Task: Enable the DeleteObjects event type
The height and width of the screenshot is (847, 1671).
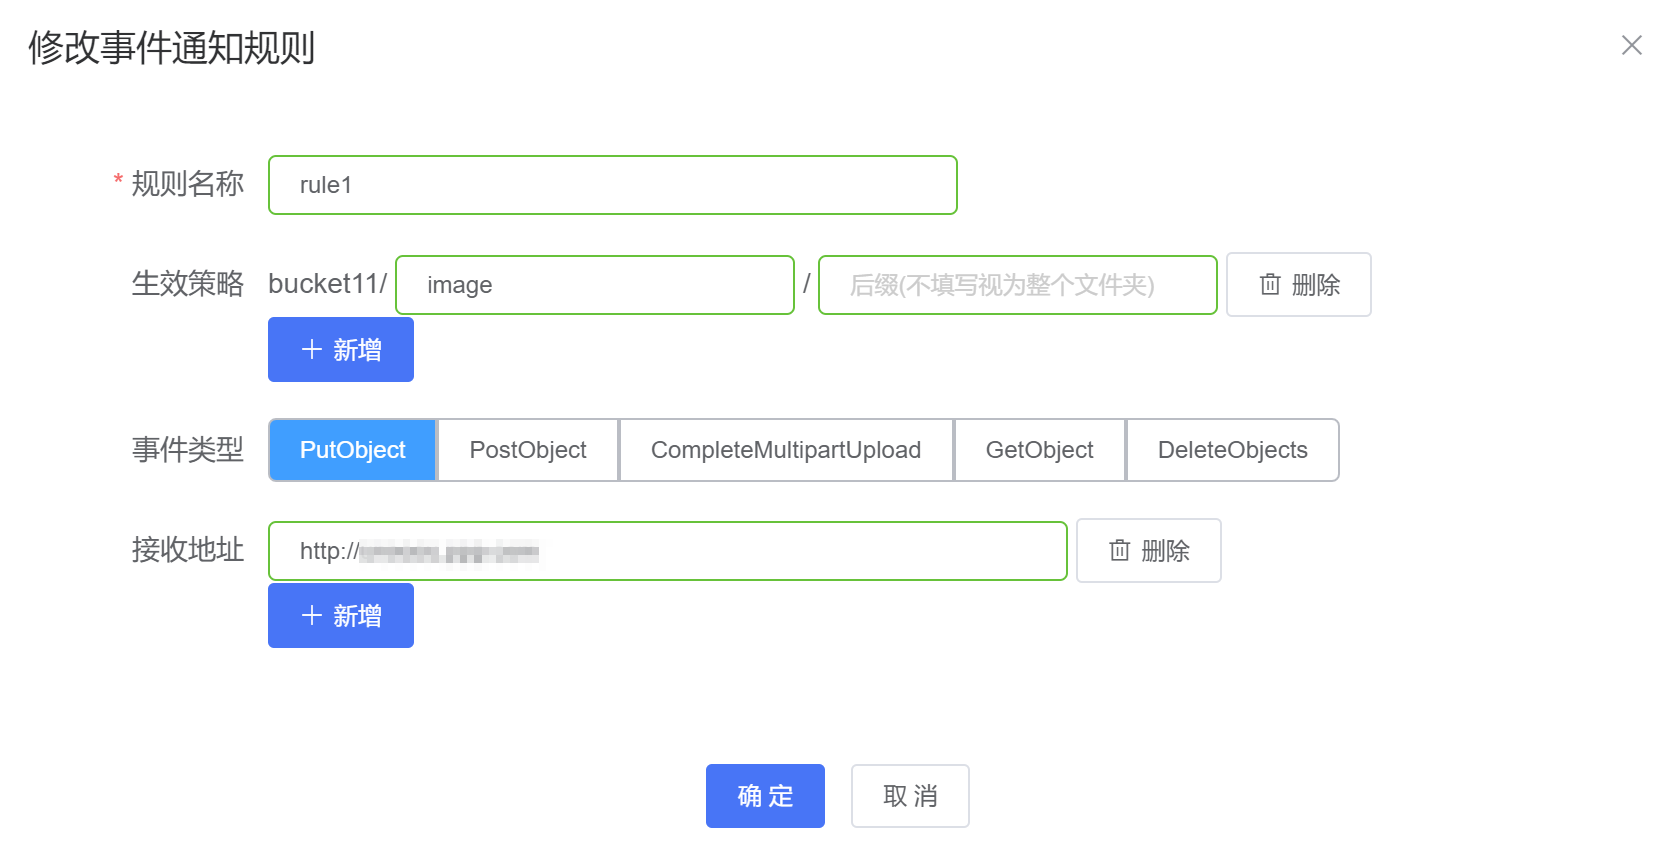Action: (x=1232, y=450)
